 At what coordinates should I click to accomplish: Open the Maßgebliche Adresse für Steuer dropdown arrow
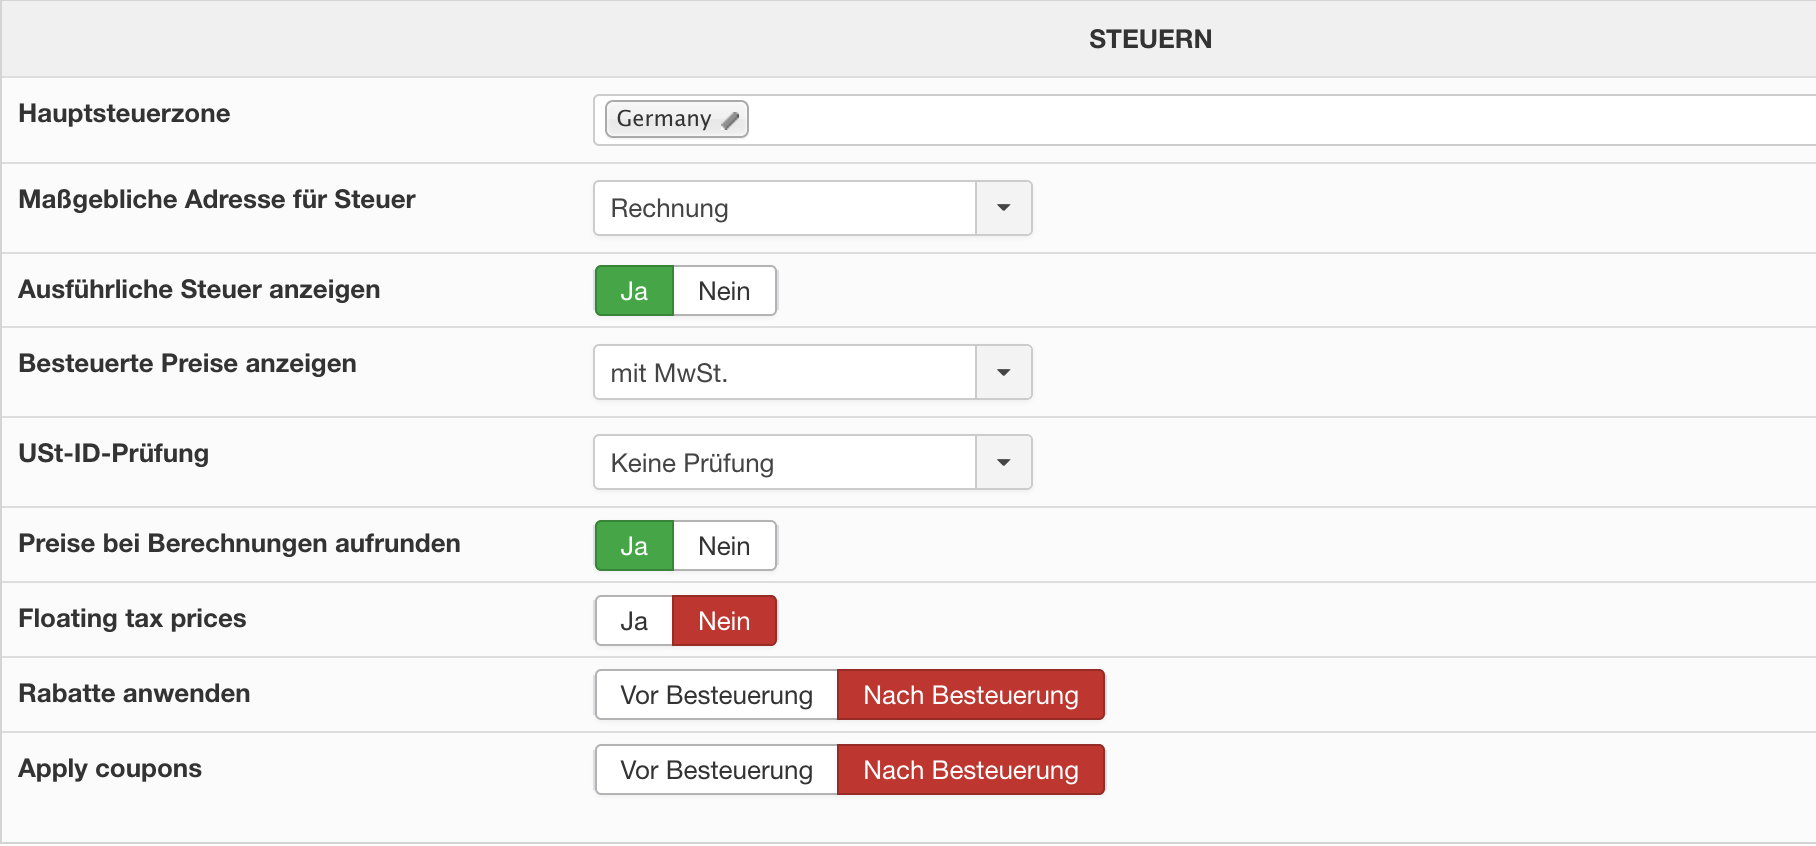pyautogui.click(x=1003, y=208)
